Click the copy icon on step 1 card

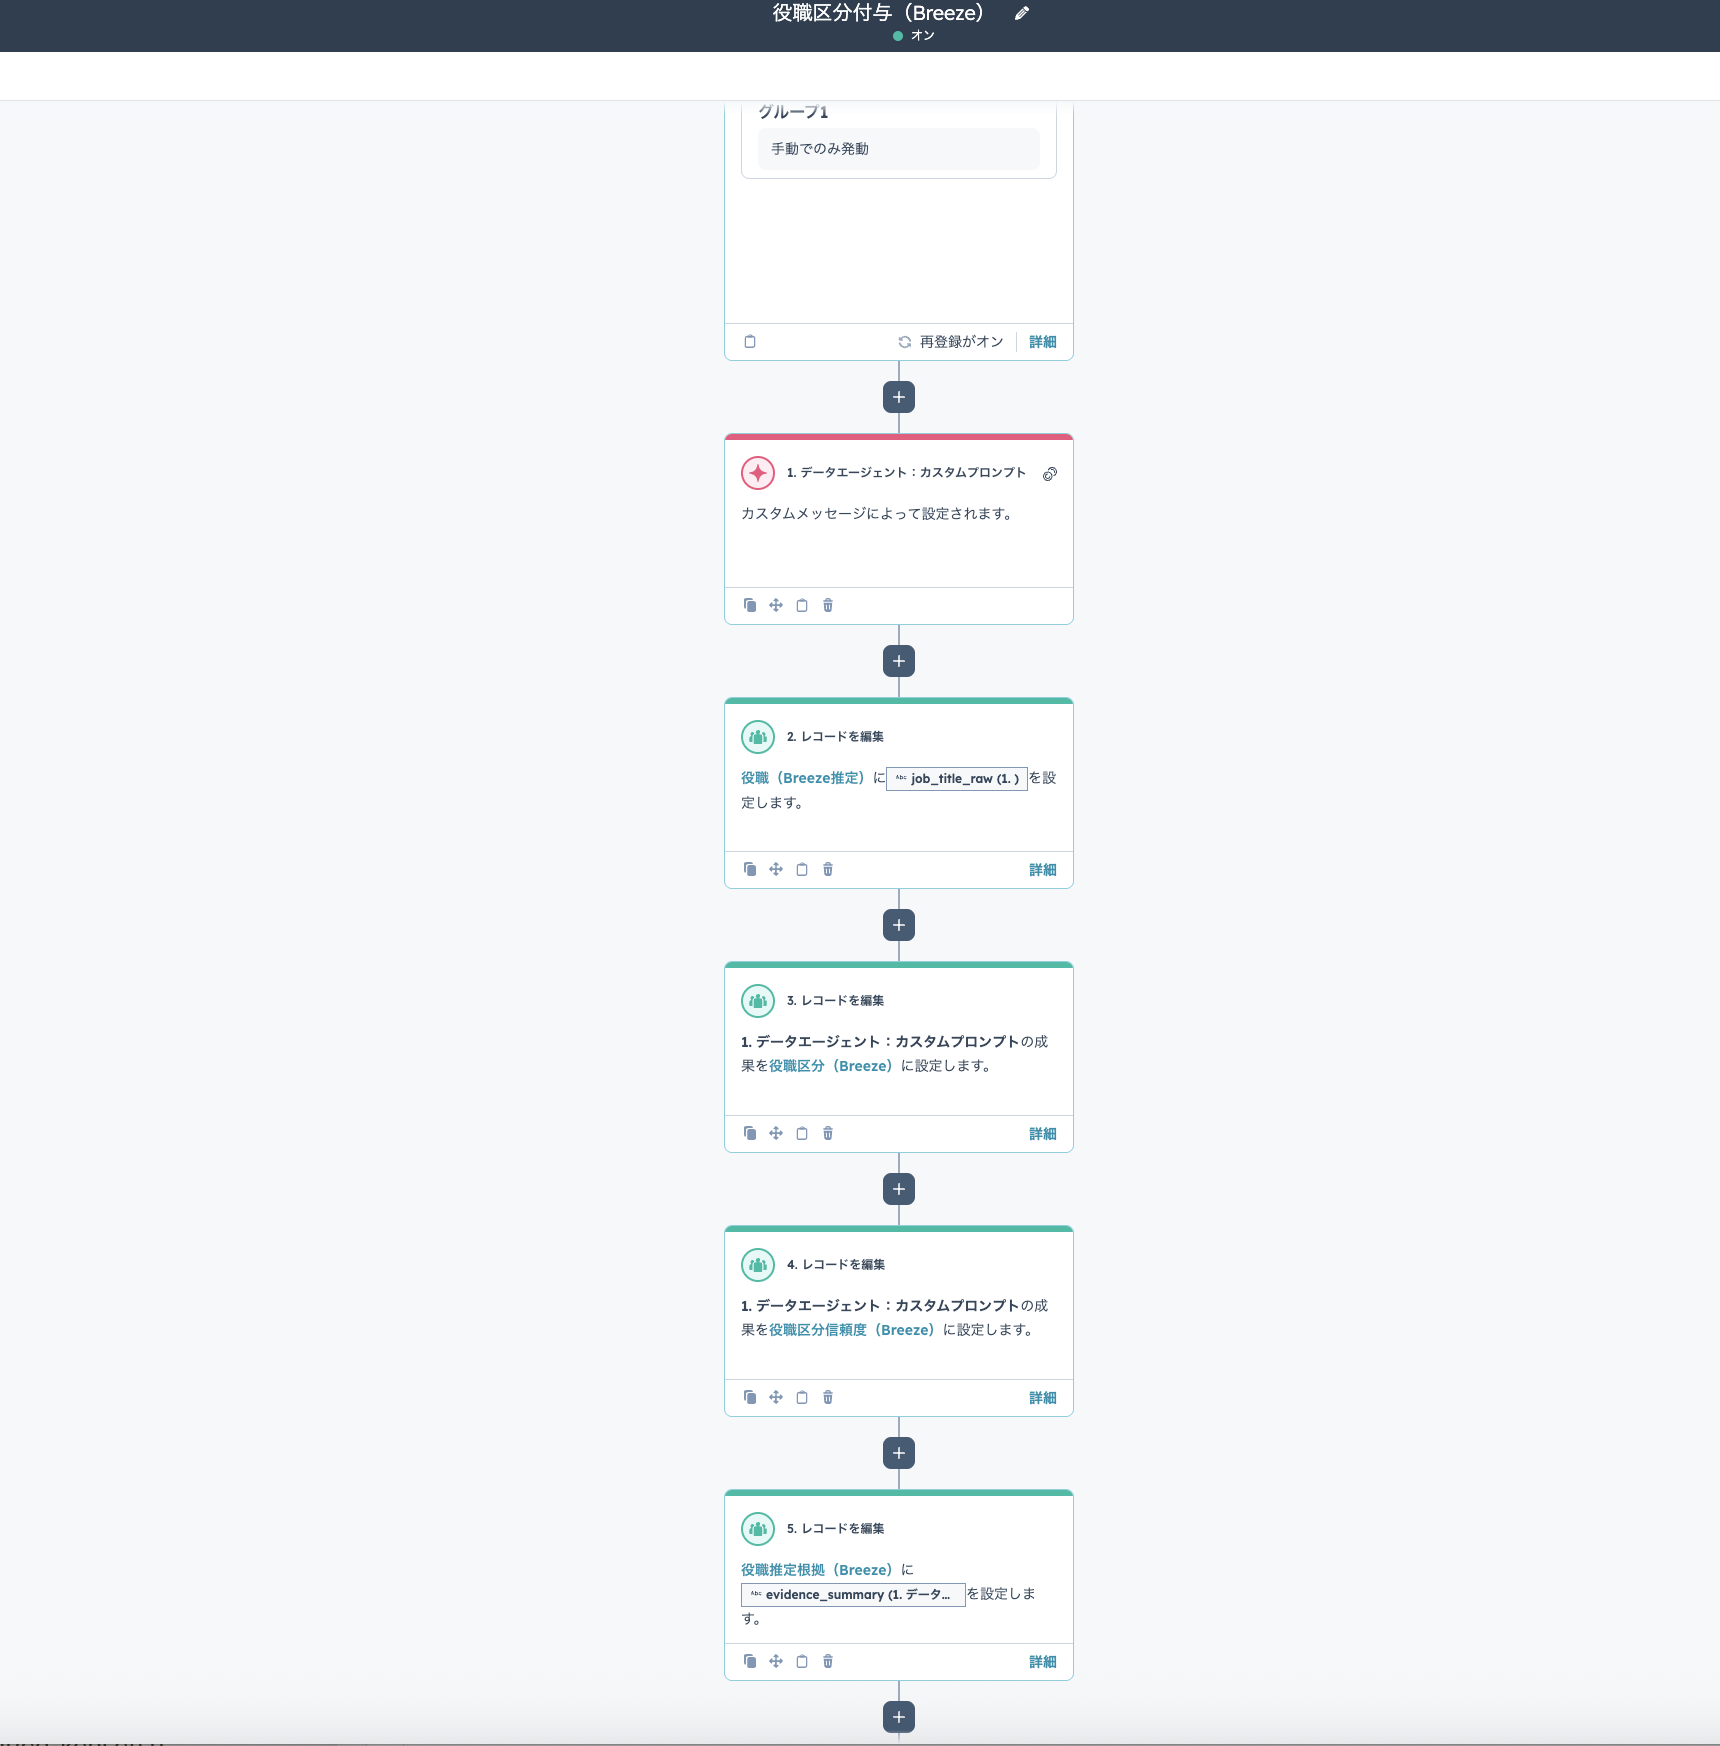750,605
